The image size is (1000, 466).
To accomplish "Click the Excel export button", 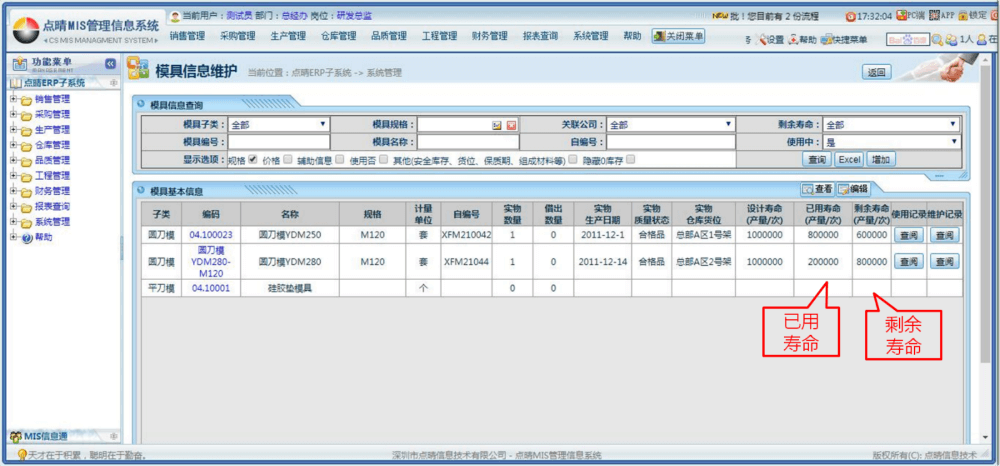I will point(849,159).
